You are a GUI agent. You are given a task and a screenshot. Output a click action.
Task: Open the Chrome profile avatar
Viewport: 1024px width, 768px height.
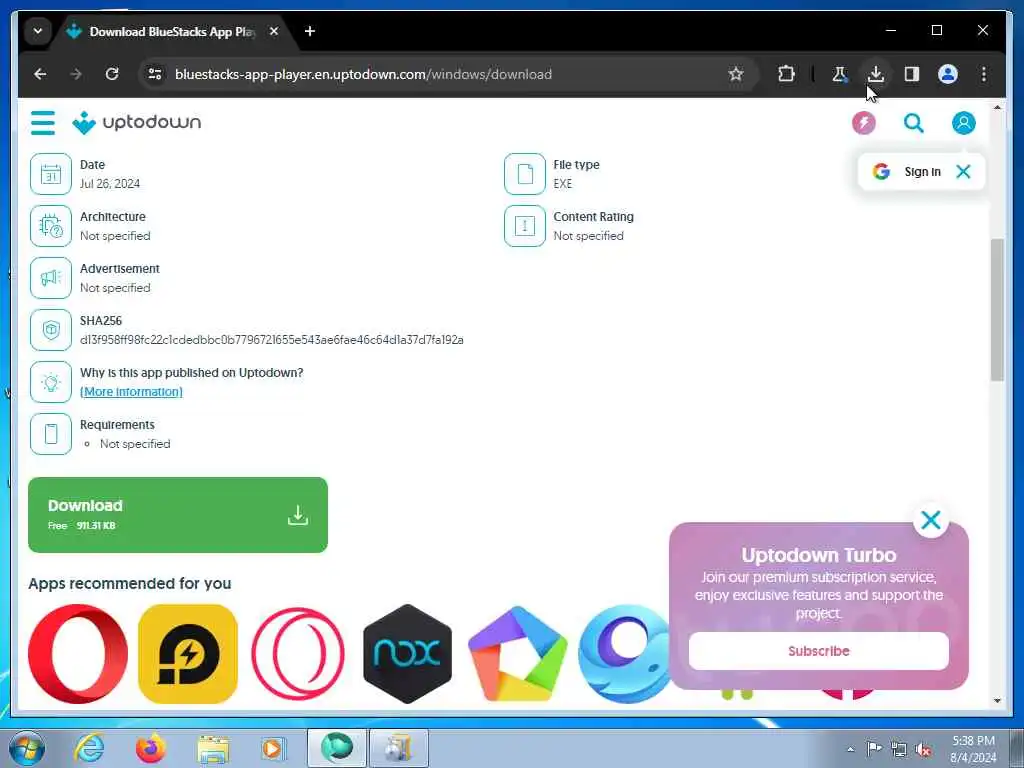948,74
